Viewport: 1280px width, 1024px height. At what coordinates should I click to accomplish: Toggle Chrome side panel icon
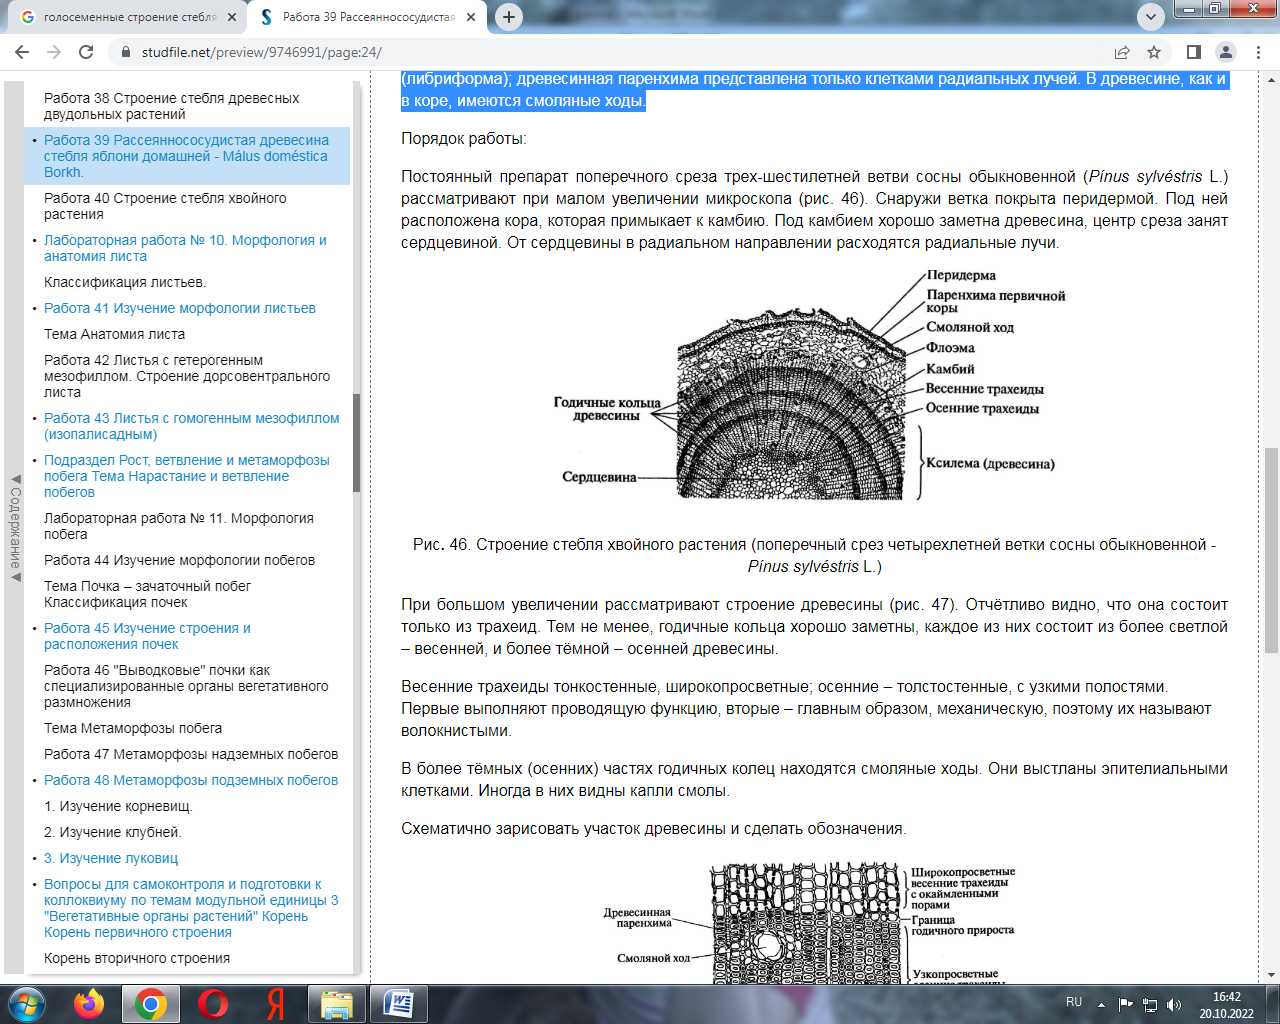(1194, 52)
